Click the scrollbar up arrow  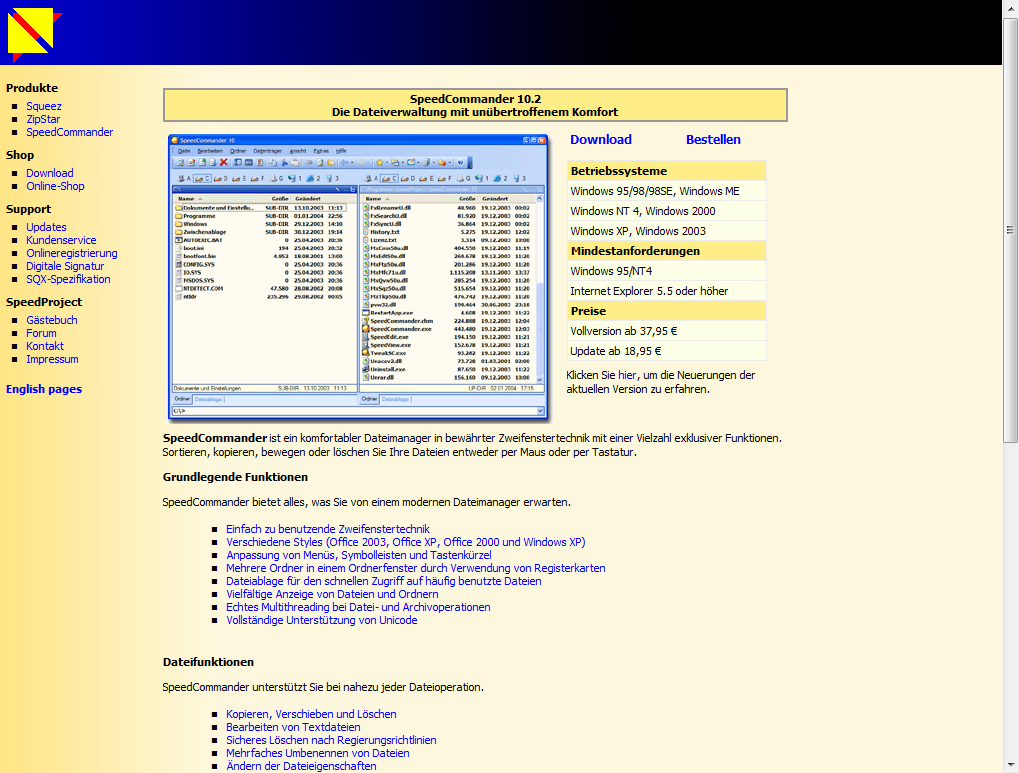pyautogui.click(x=1010, y=7)
